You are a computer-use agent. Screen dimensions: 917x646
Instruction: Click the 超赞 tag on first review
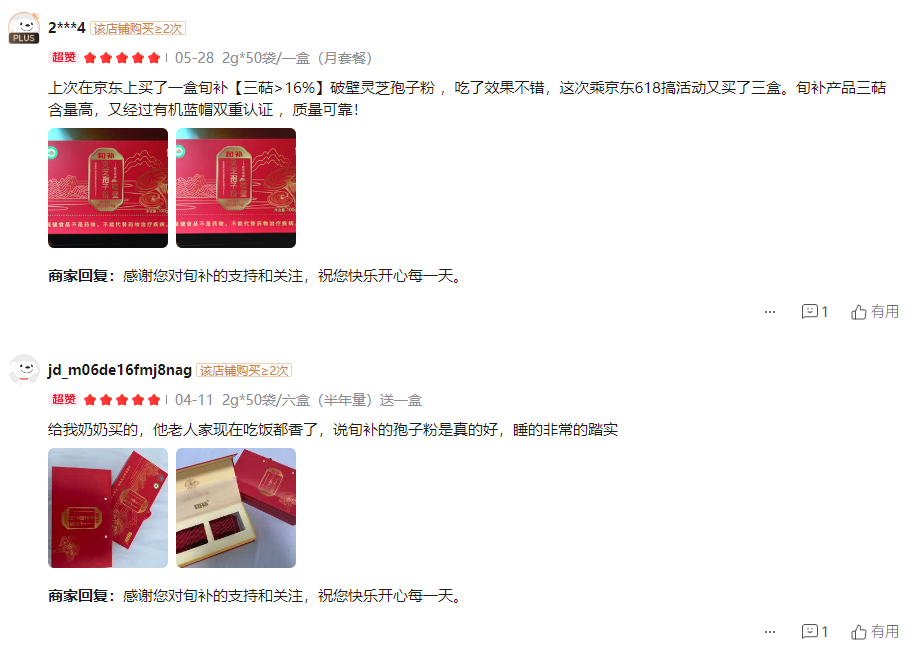64,57
